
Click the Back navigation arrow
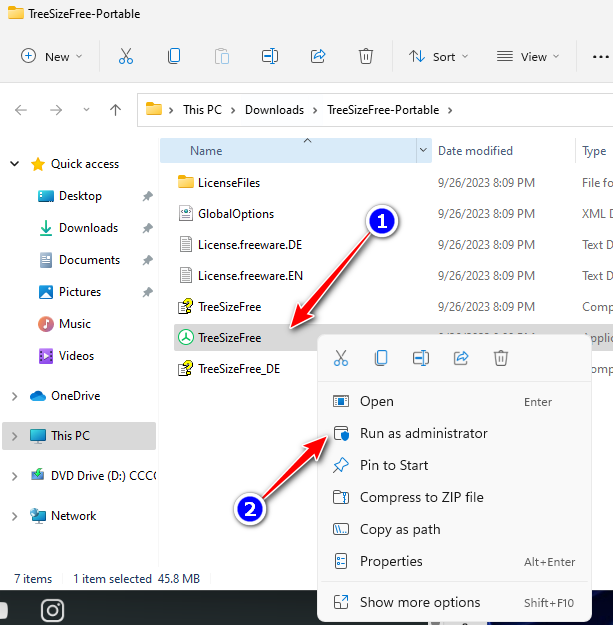coord(21,110)
